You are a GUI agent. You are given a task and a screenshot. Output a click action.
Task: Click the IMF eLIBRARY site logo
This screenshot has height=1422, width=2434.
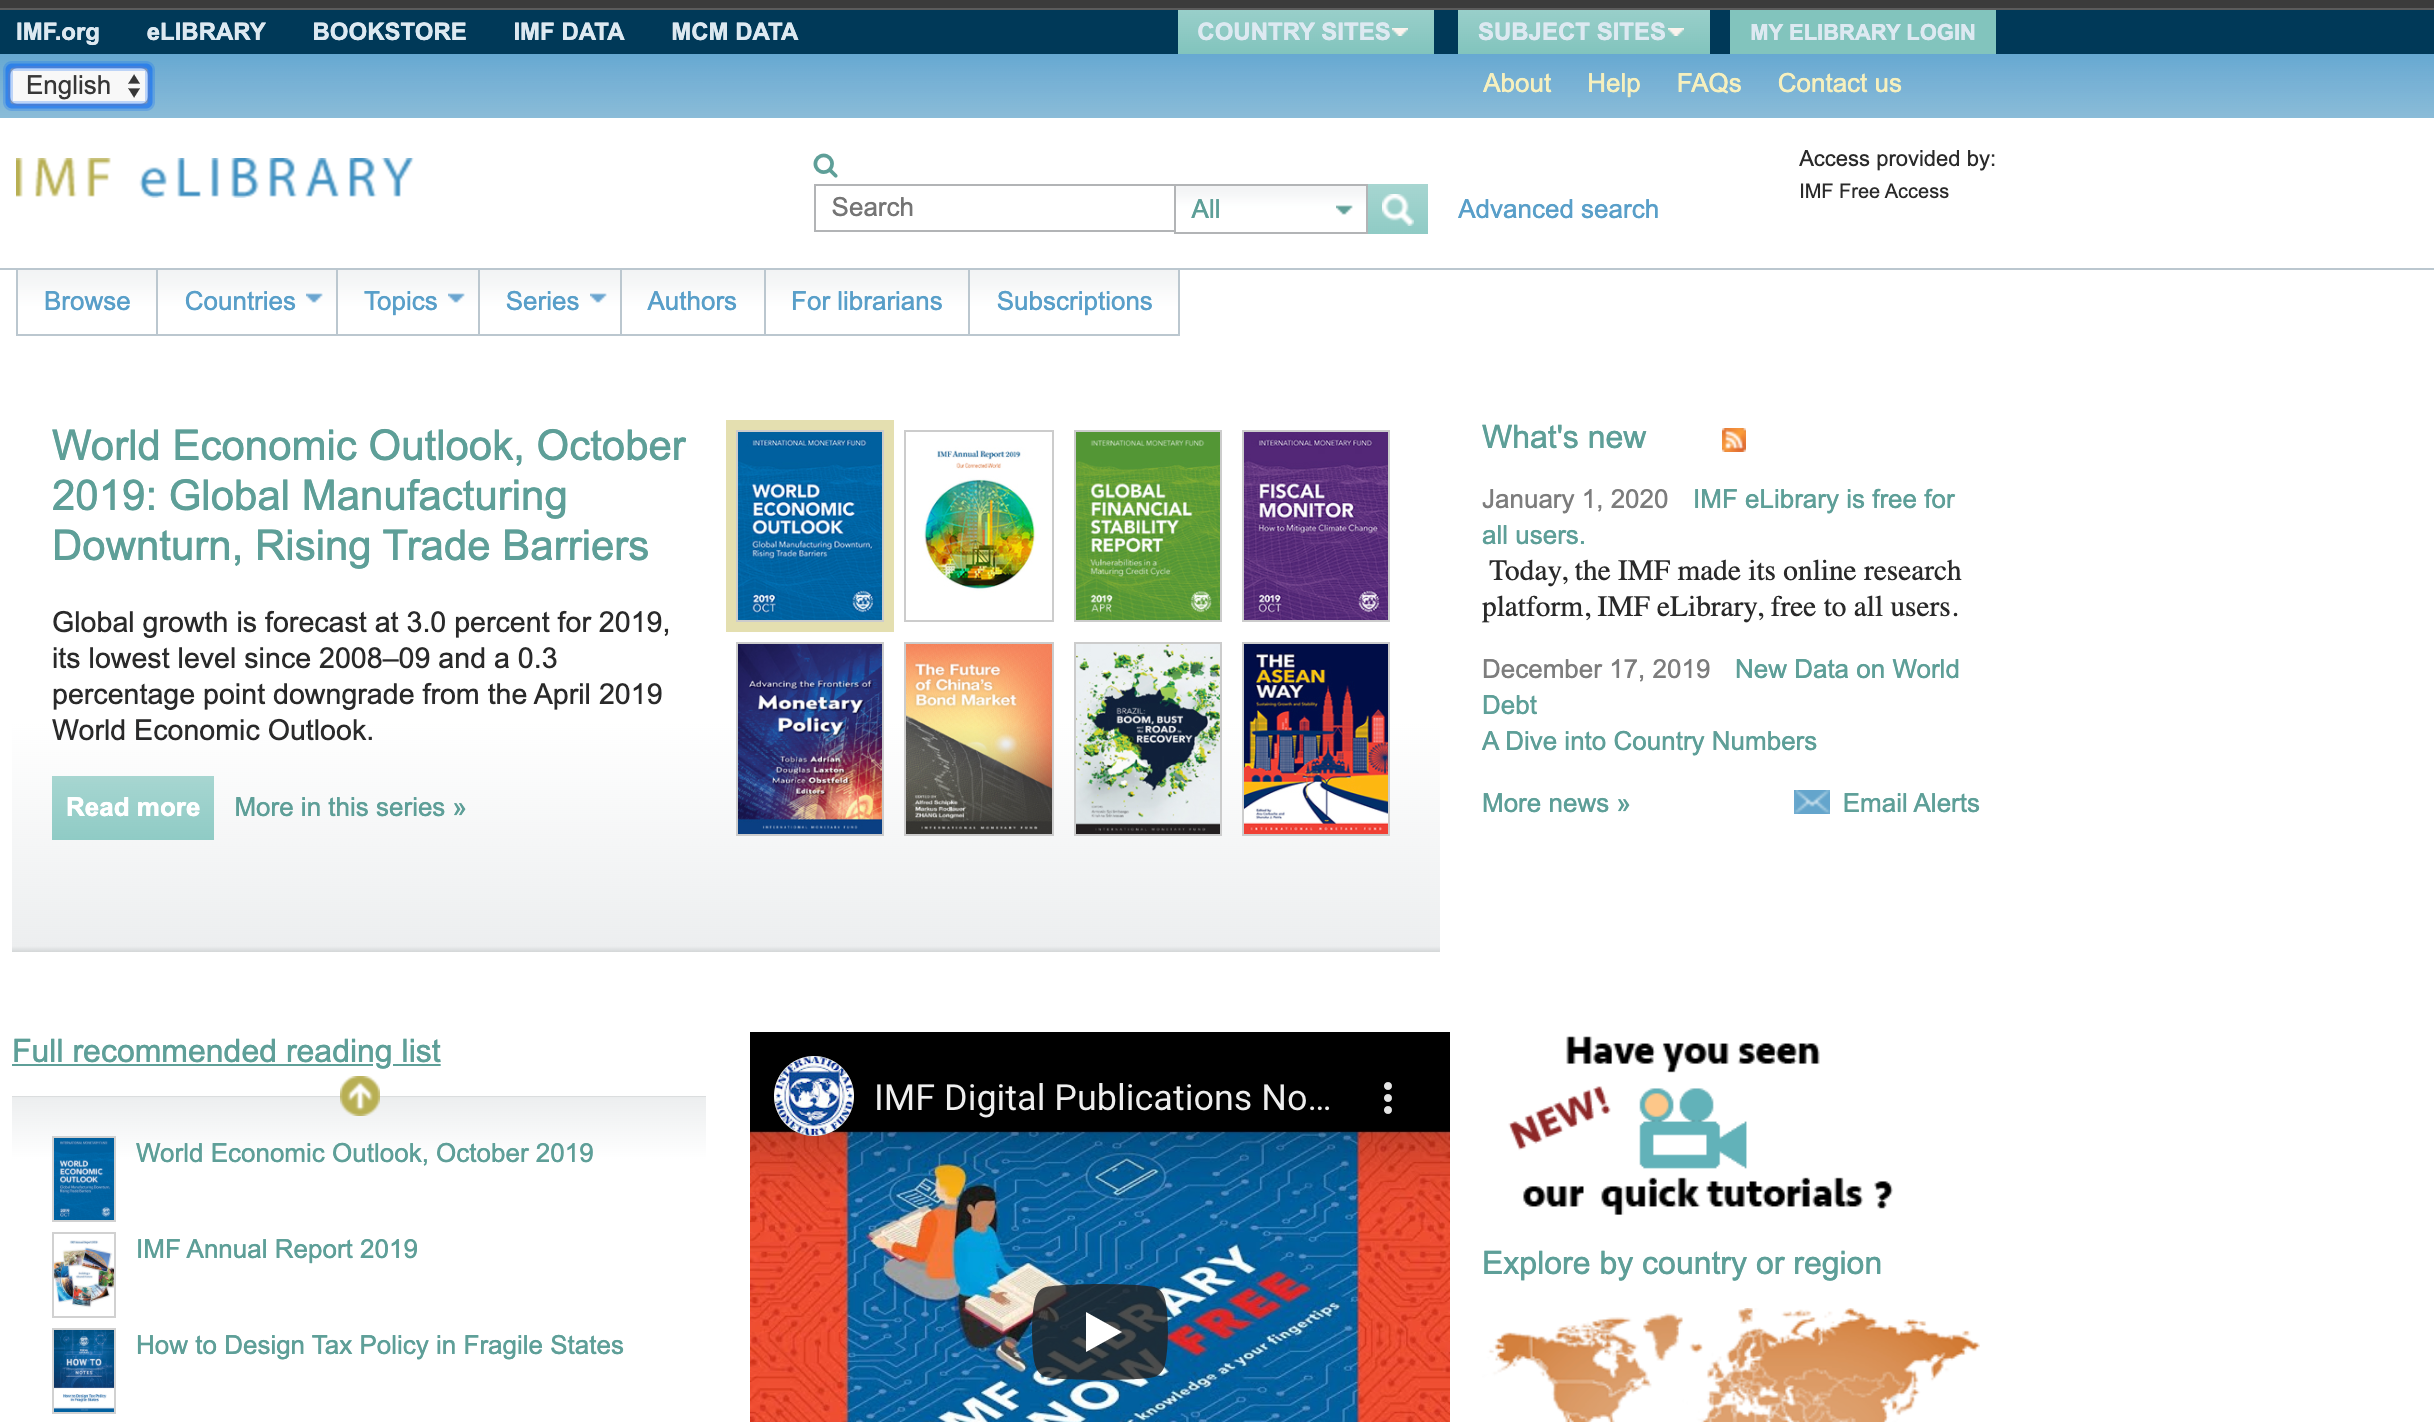pos(213,178)
